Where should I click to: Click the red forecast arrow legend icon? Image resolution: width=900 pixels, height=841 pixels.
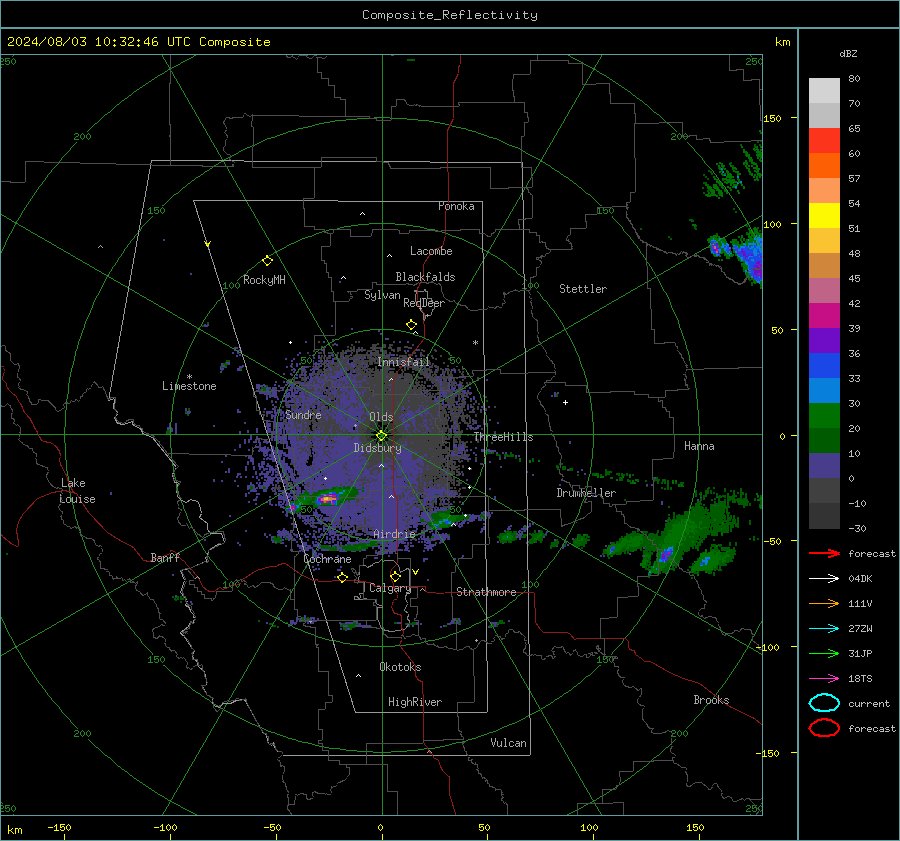pos(824,553)
